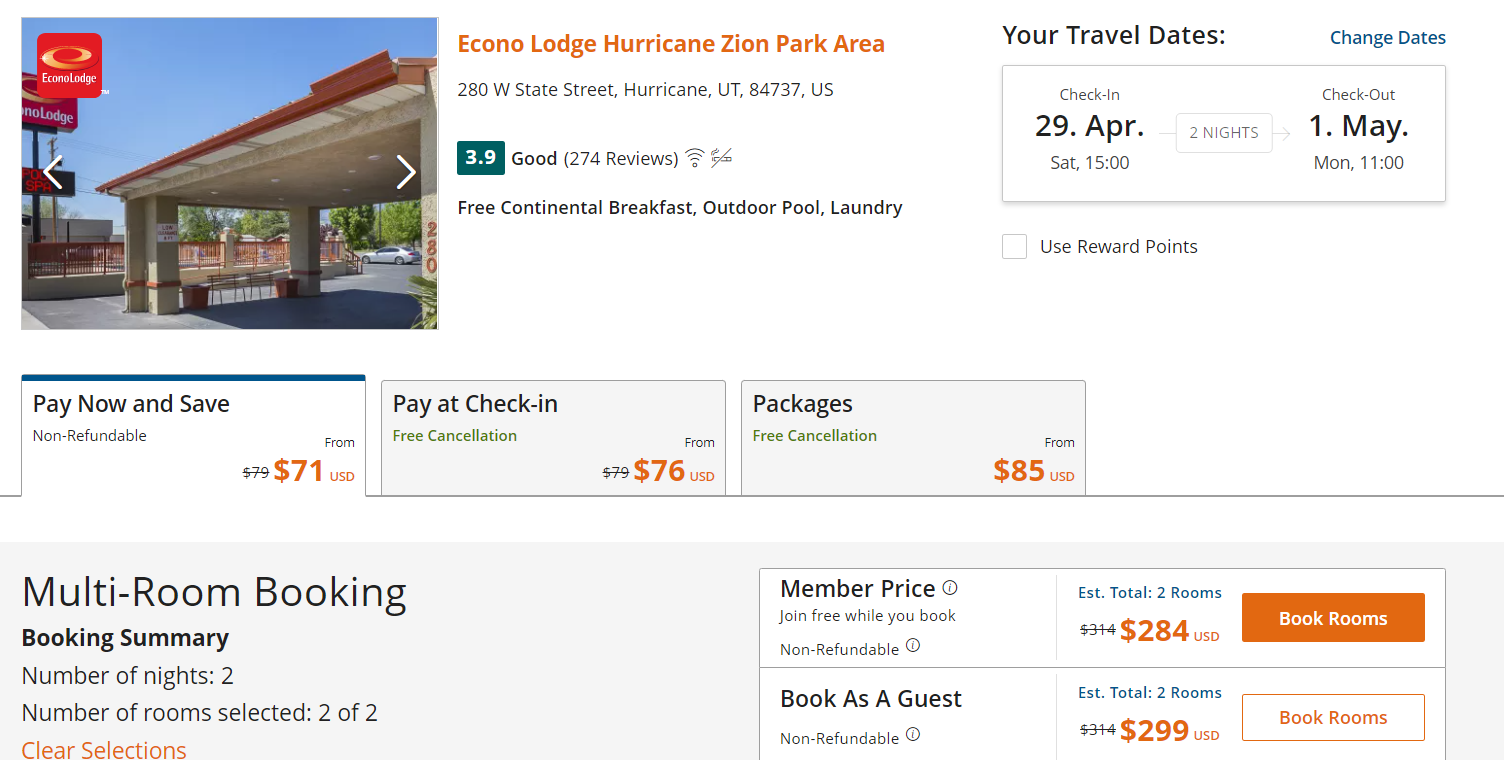The width and height of the screenshot is (1504, 760).
Task: Open info icon beside Guest Non-Refundable
Action: (x=913, y=735)
